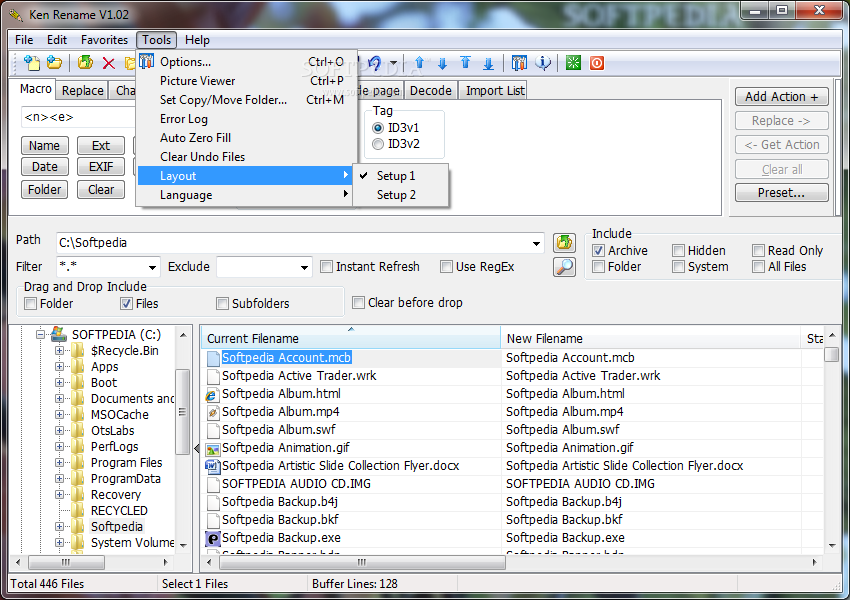Enable the Hidden checkbox

[678, 250]
